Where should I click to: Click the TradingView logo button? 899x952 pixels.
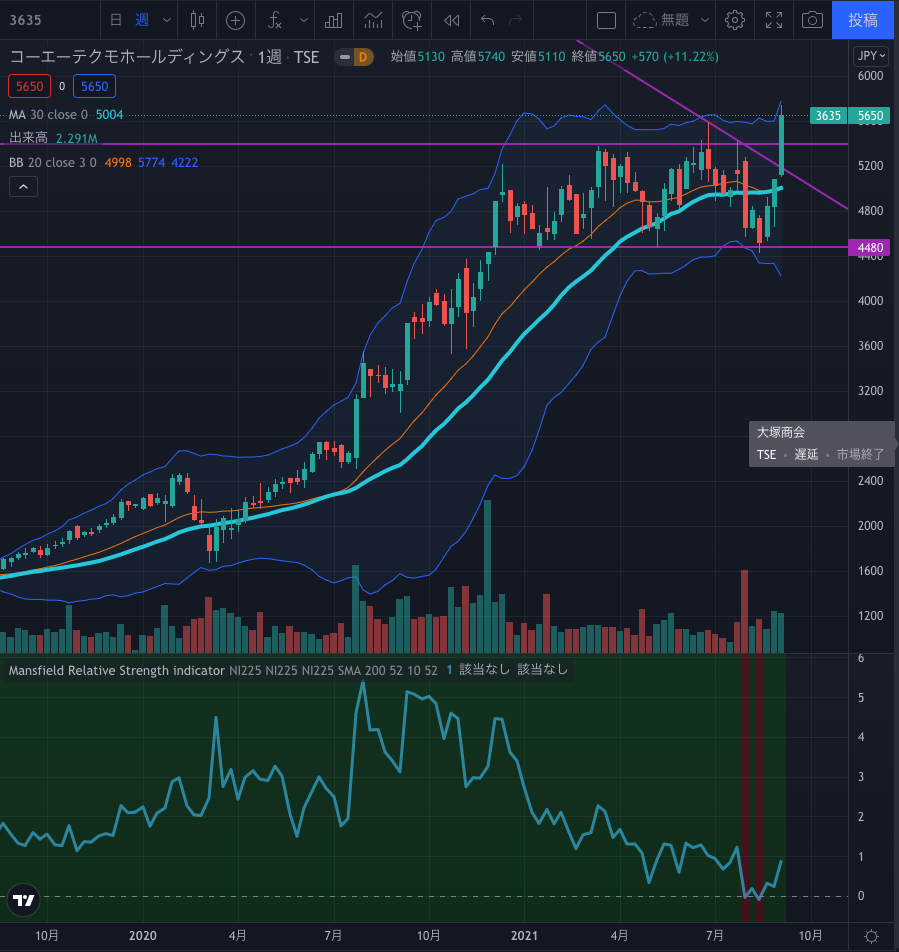coord(24,900)
